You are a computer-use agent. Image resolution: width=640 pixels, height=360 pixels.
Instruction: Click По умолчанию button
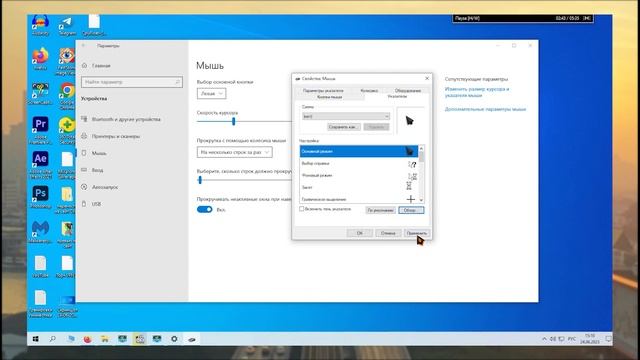pyautogui.click(x=380, y=210)
